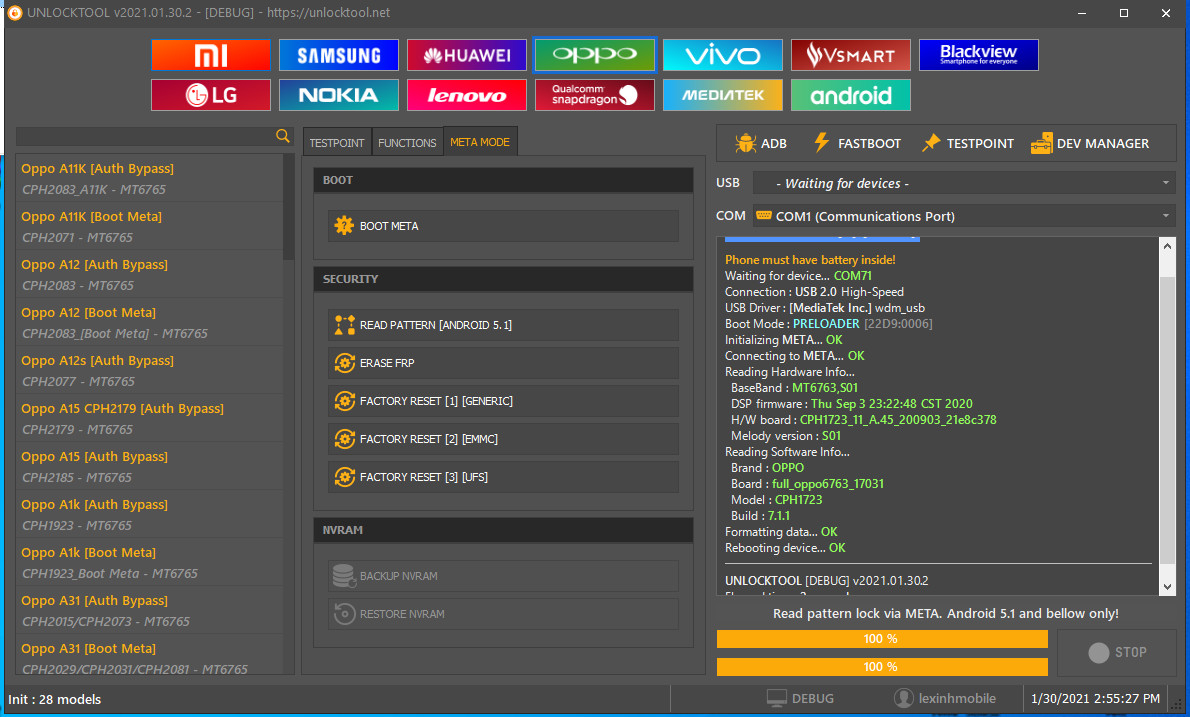
Task: Click the user avatar icon in the status bar
Action: tap(903, 698)
